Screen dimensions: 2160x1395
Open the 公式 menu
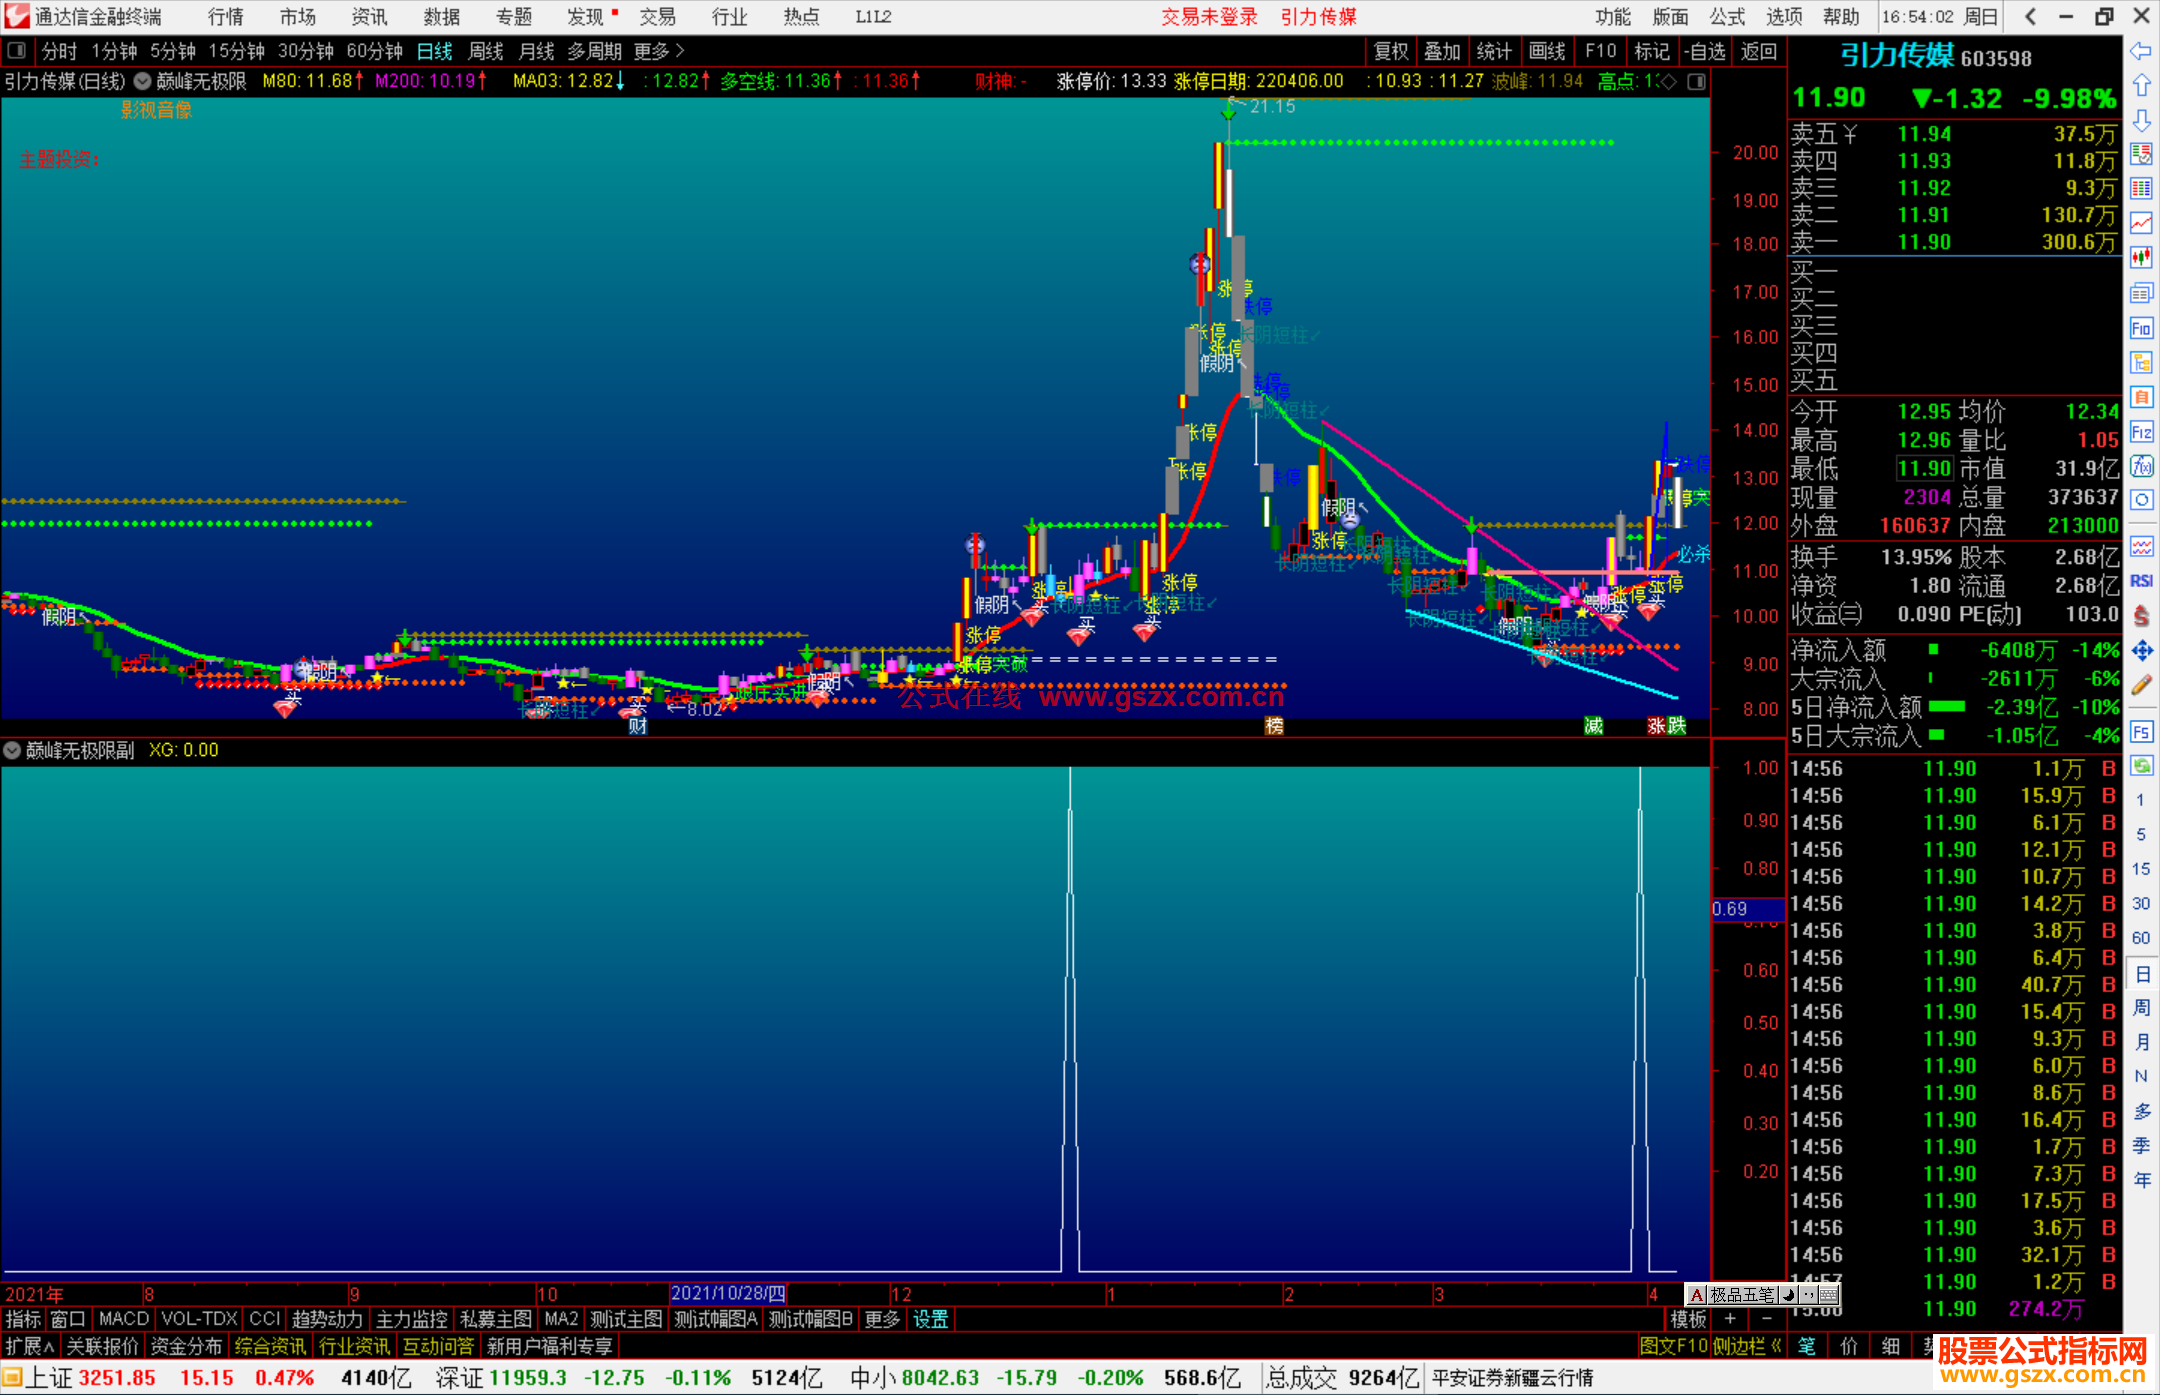coord(1727,17)
